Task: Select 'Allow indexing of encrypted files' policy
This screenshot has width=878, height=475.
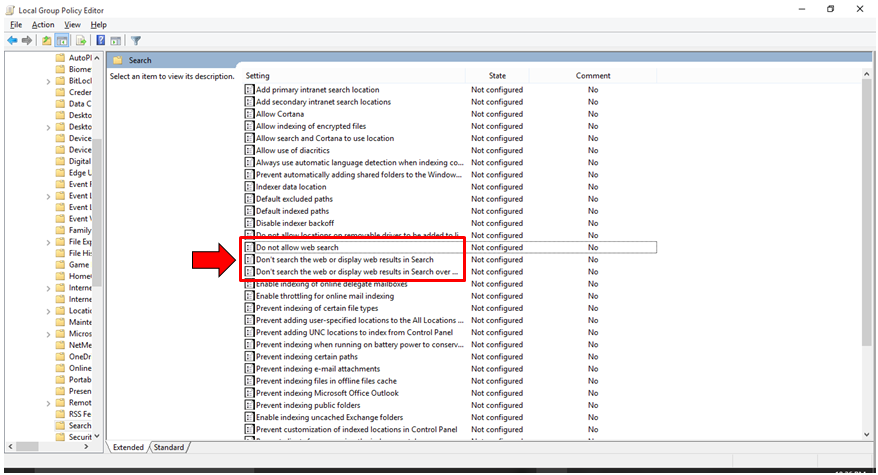Action: 311,126
